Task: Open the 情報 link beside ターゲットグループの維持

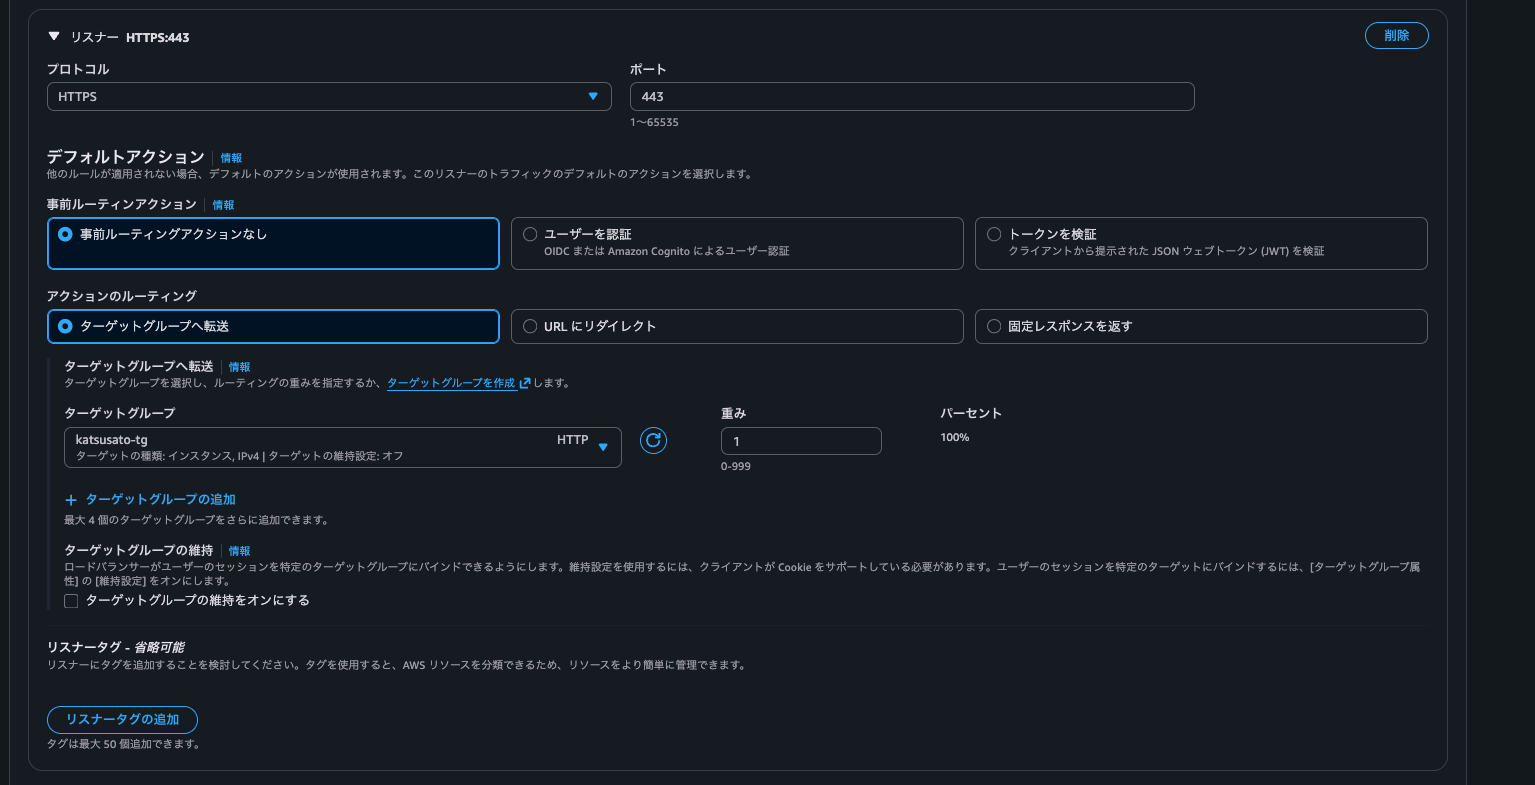Action: (x=240, y=550)
